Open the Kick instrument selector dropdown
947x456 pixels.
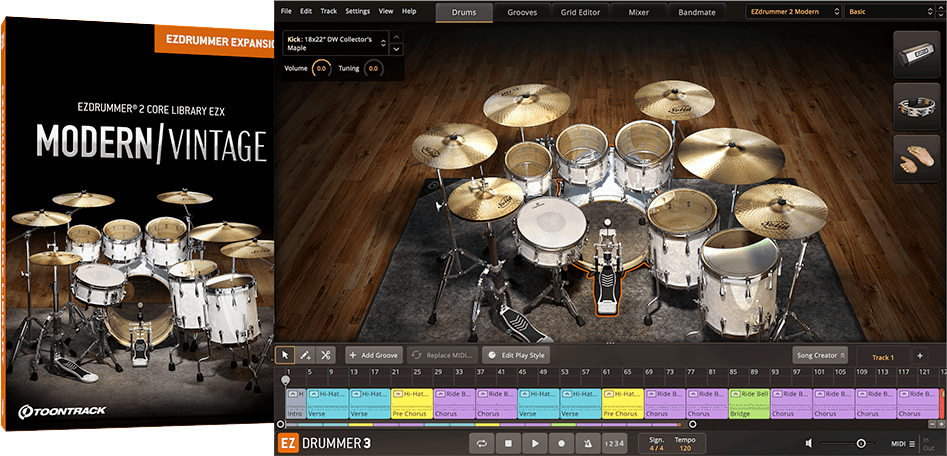click(335, 43)
